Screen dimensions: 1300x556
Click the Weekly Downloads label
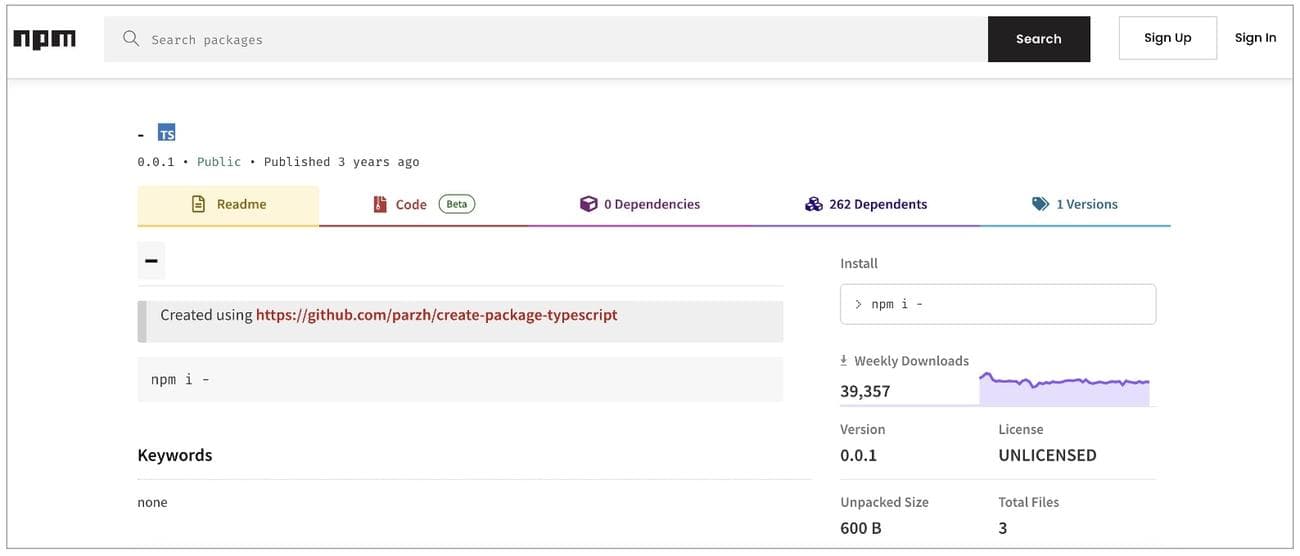911,361
